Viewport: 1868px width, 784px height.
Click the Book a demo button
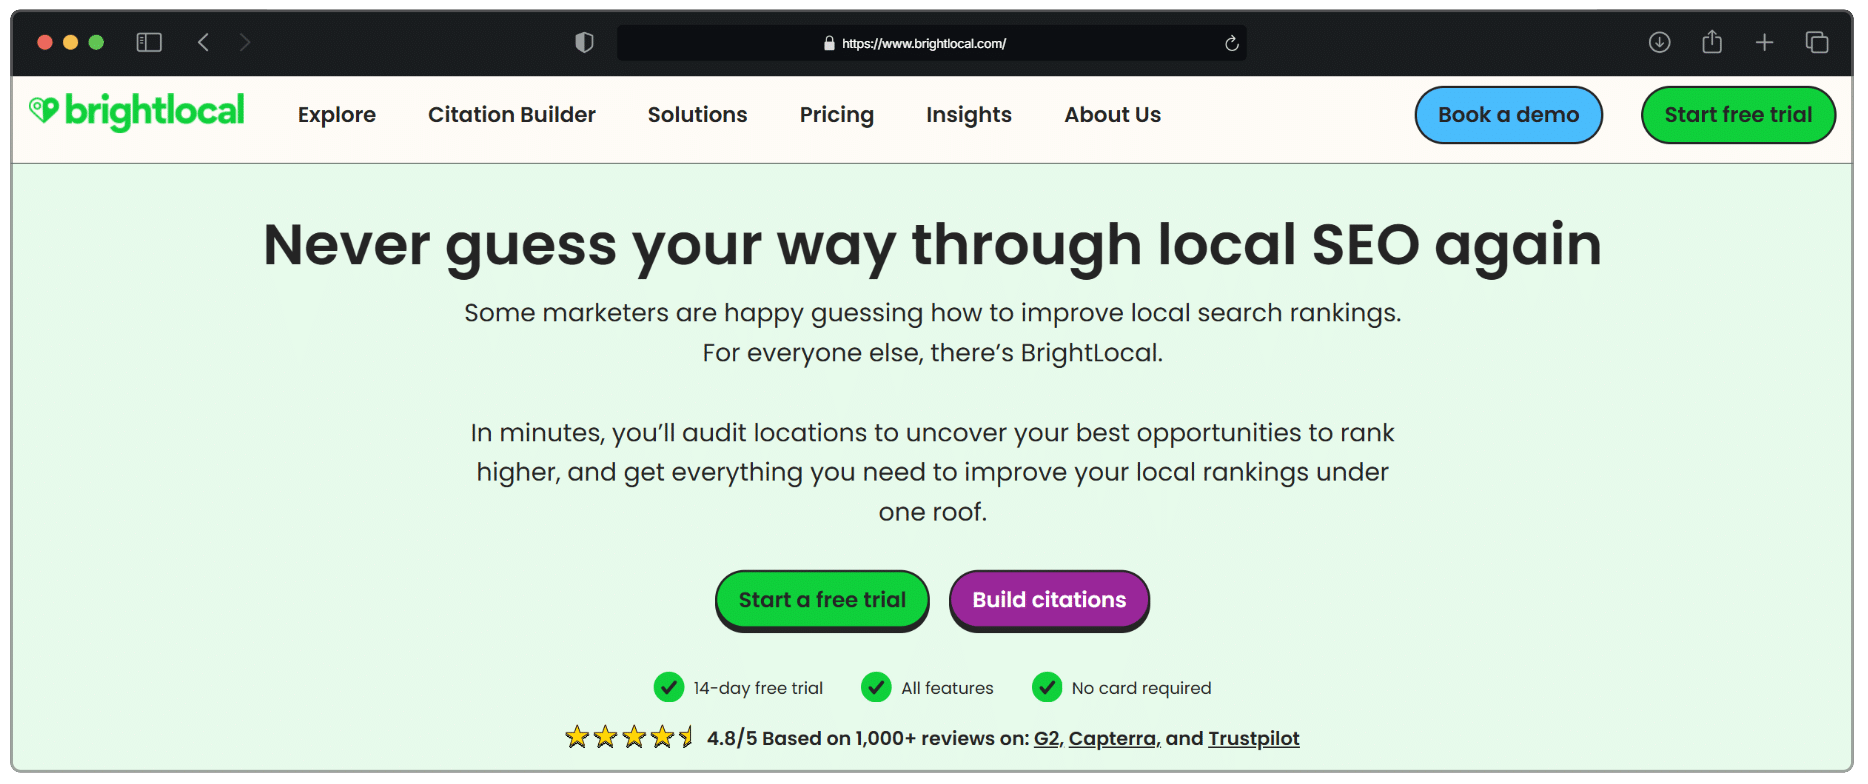click(x=1509, y=115)
